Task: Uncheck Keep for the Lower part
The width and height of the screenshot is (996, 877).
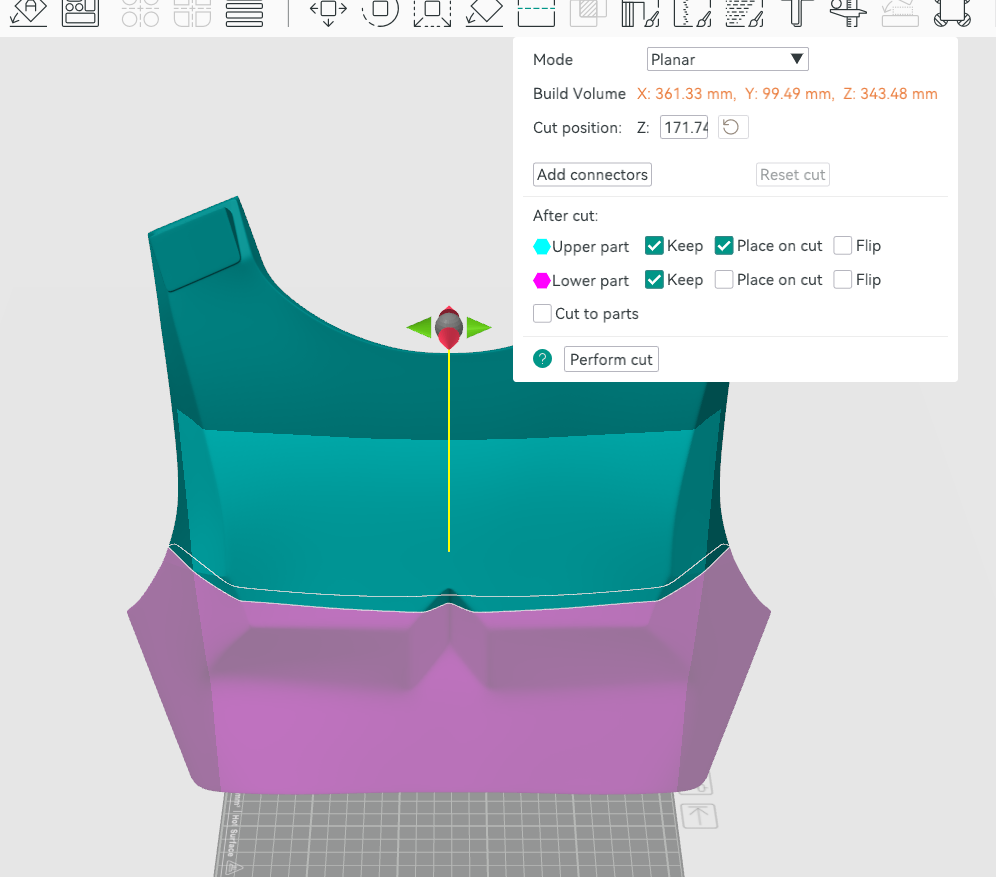Action: pos(655,280)
